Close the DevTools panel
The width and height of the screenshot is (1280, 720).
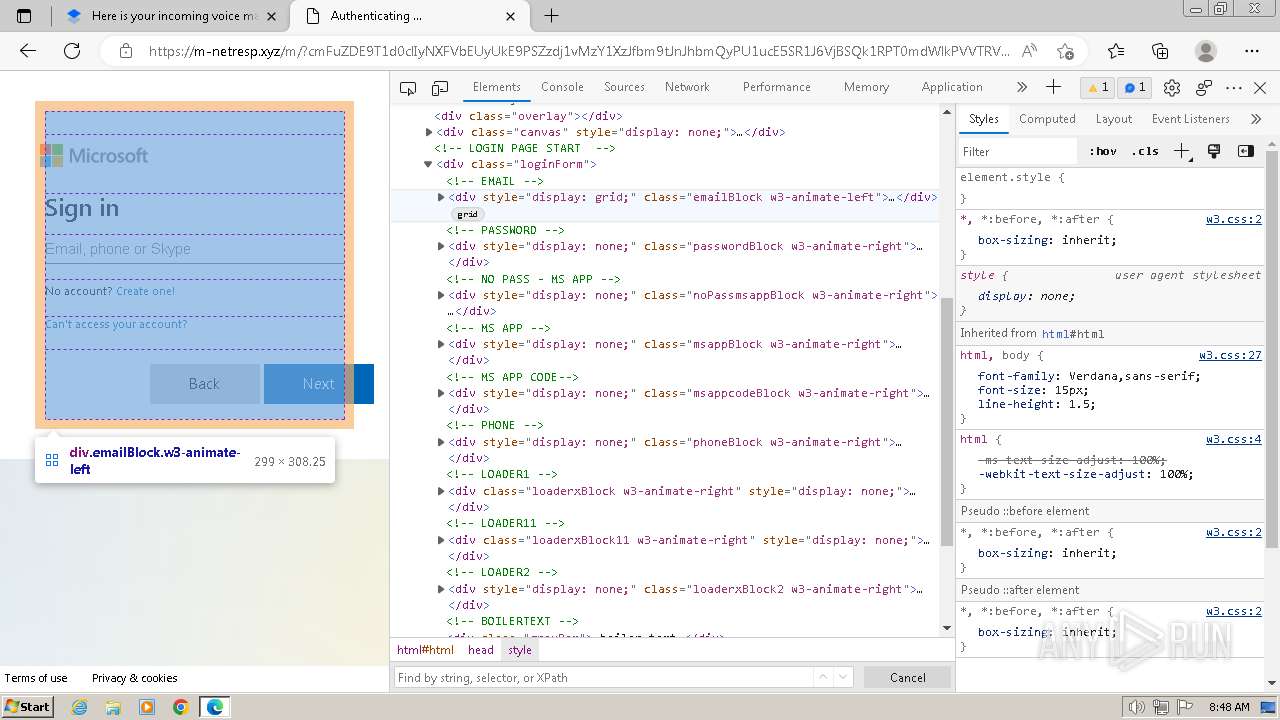click(1260, 88)
